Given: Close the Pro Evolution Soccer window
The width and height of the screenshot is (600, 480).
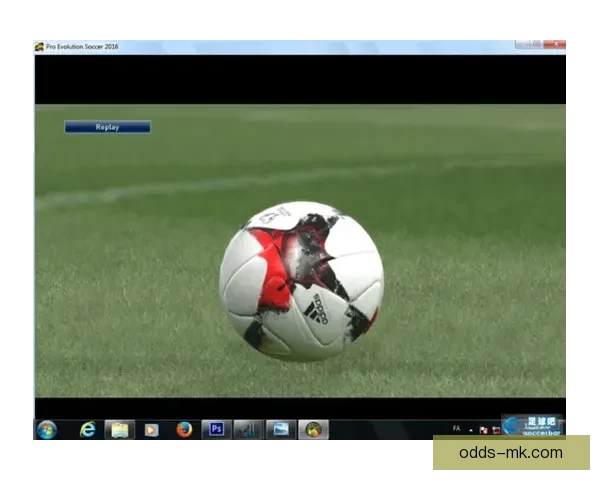Looking at the screenshot, I should pyautogui.click(x=555, y=44).
